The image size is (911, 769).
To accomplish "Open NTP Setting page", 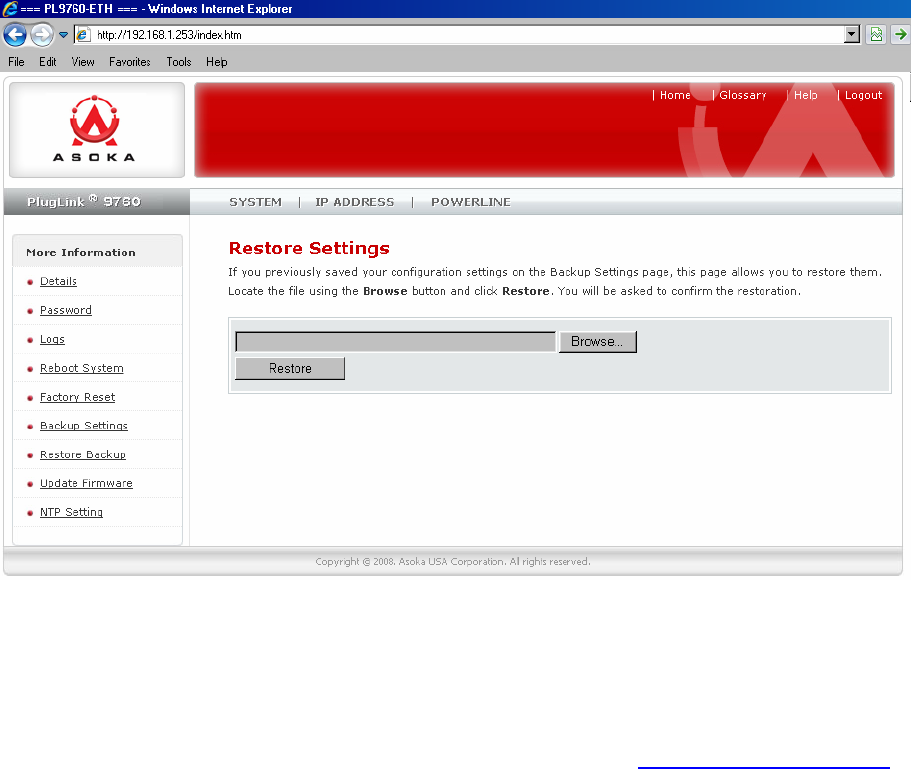I will [71, 512].
